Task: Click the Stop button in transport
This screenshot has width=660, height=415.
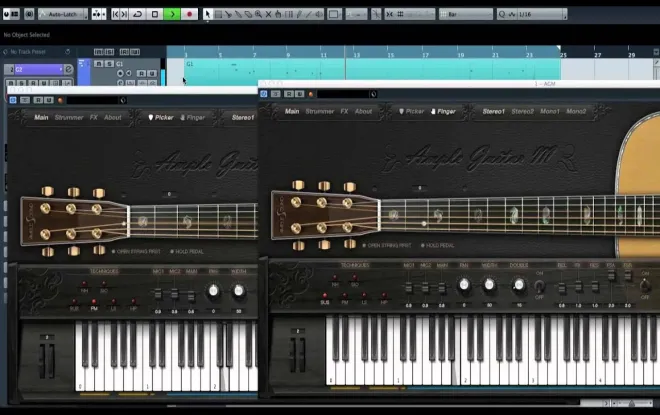Action: coord(155,14)
